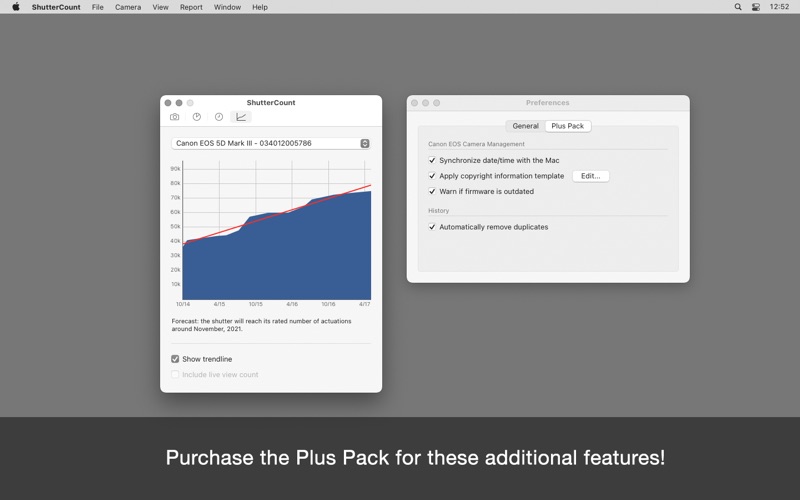Open the Camera menu
Screen dimensions: 800x500
point(128,7)
